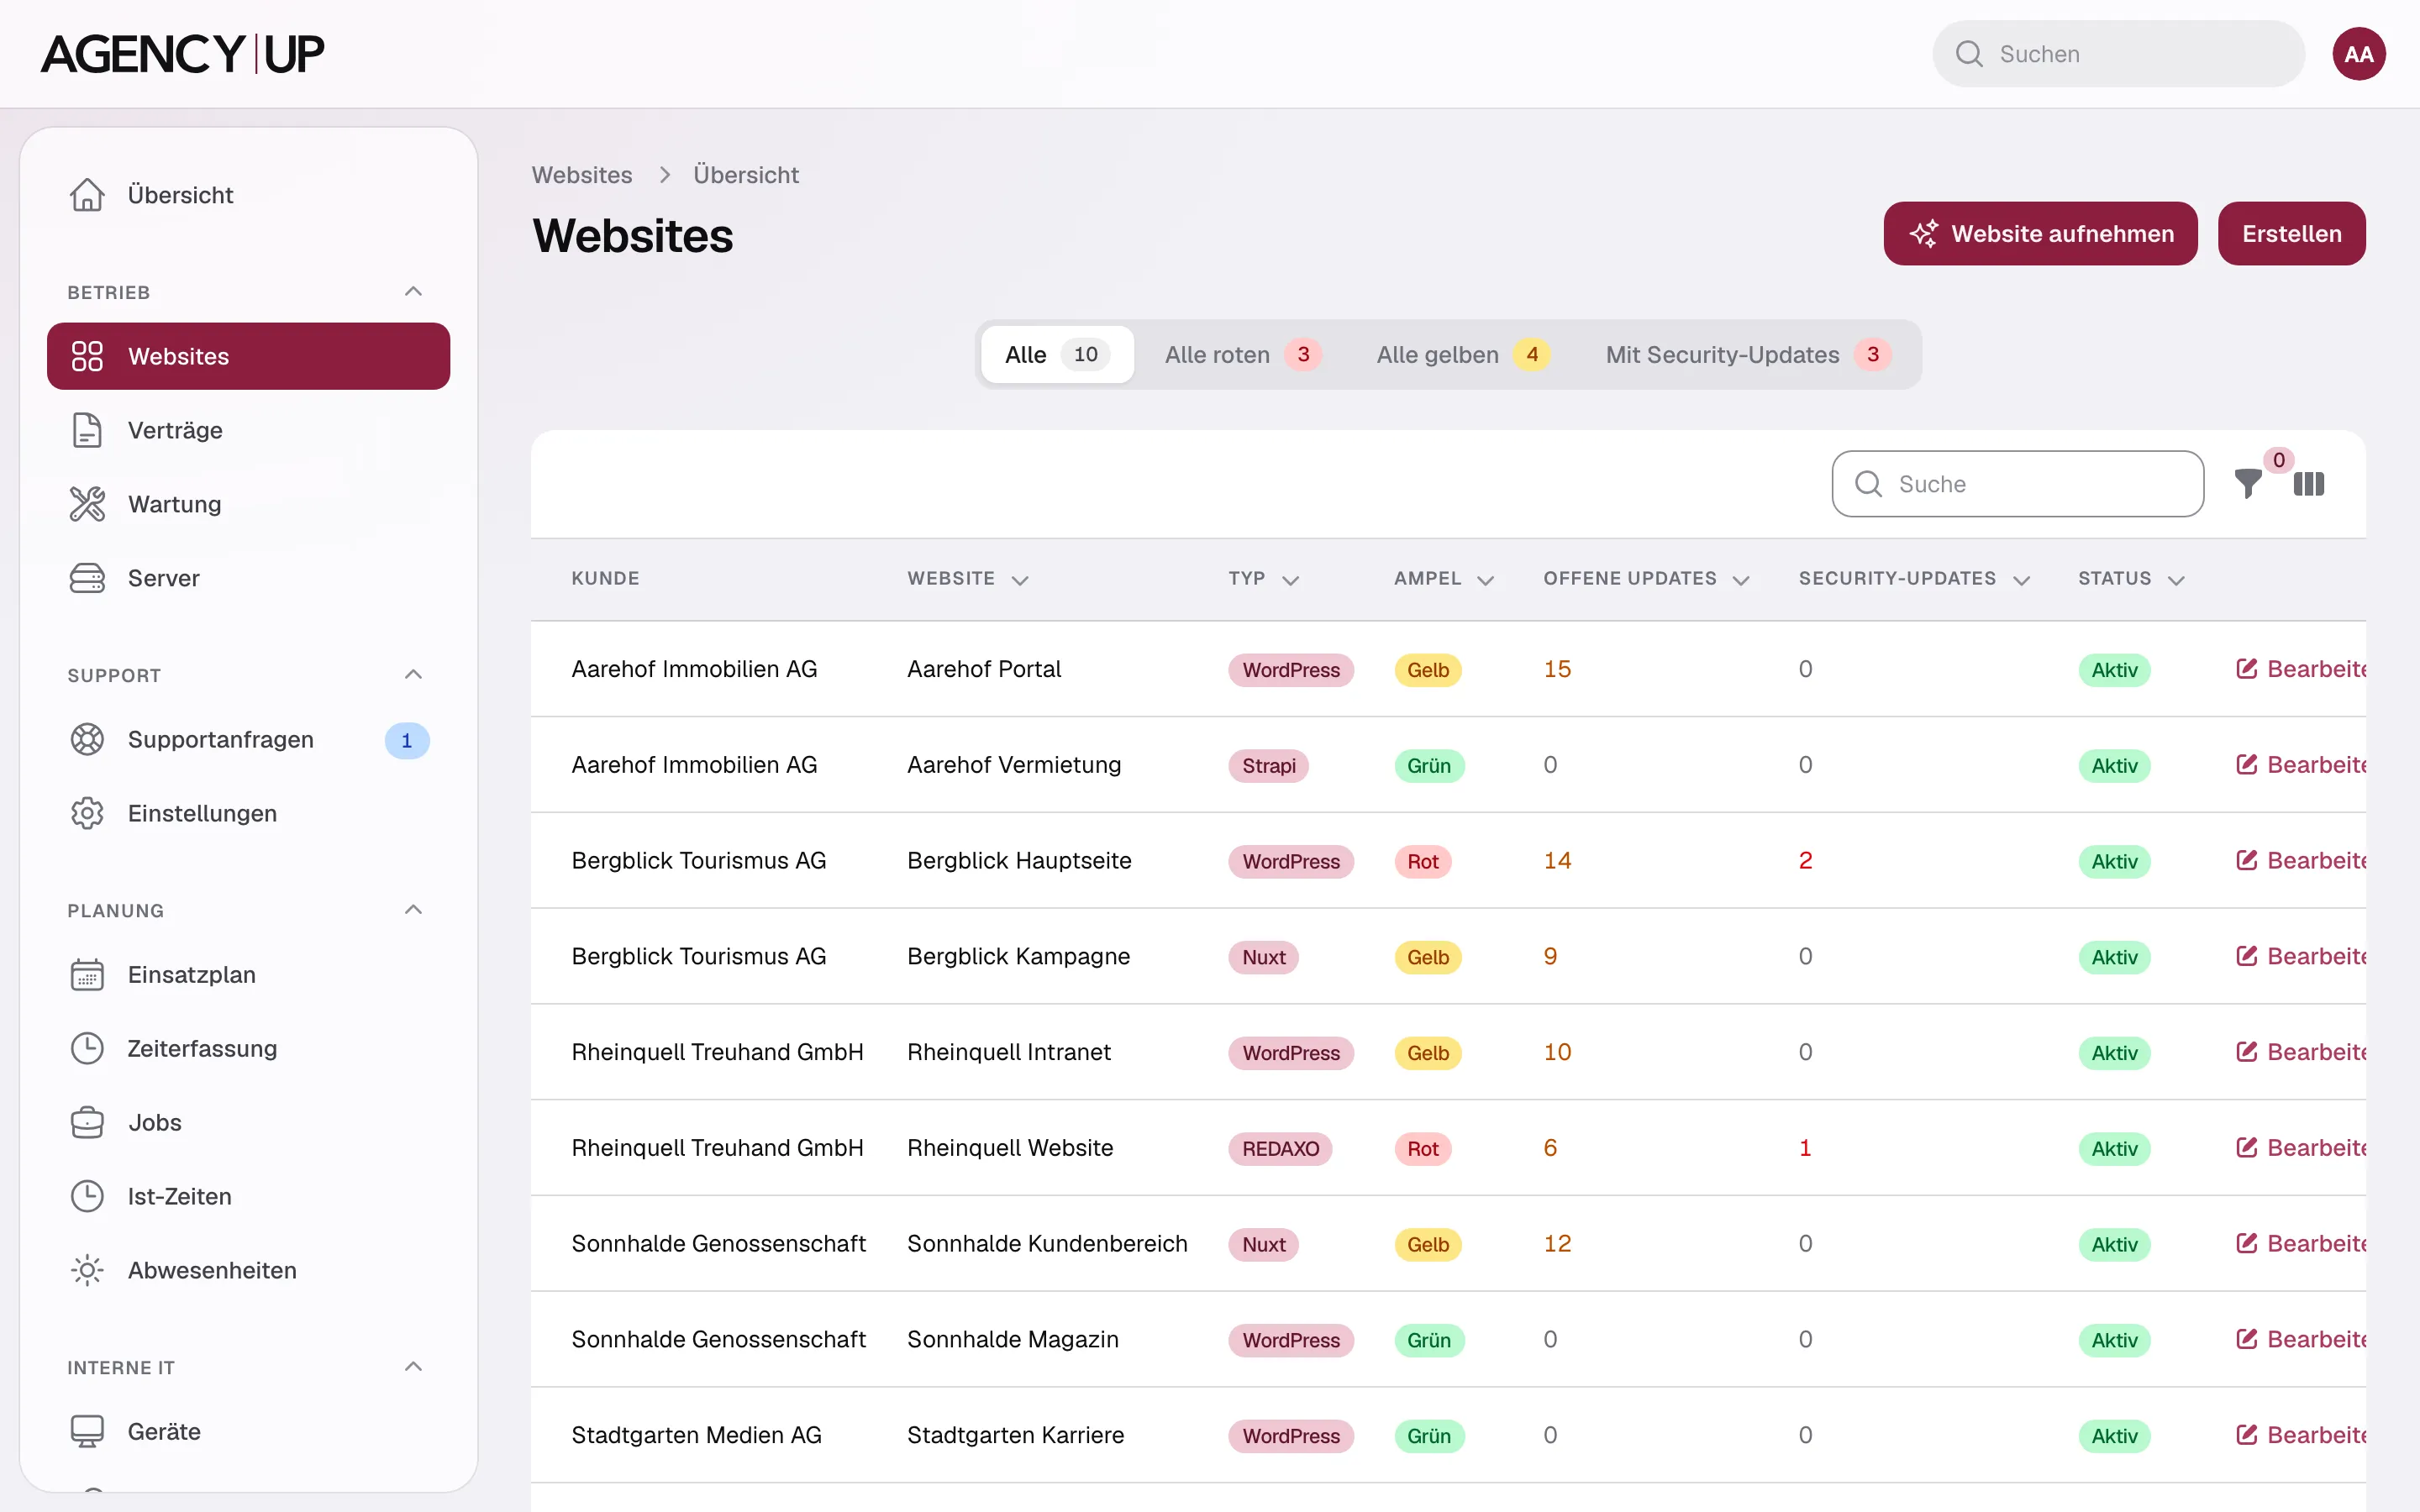
Task: Select the Websites grid icon in sidebar
Action: coord(87,356)
